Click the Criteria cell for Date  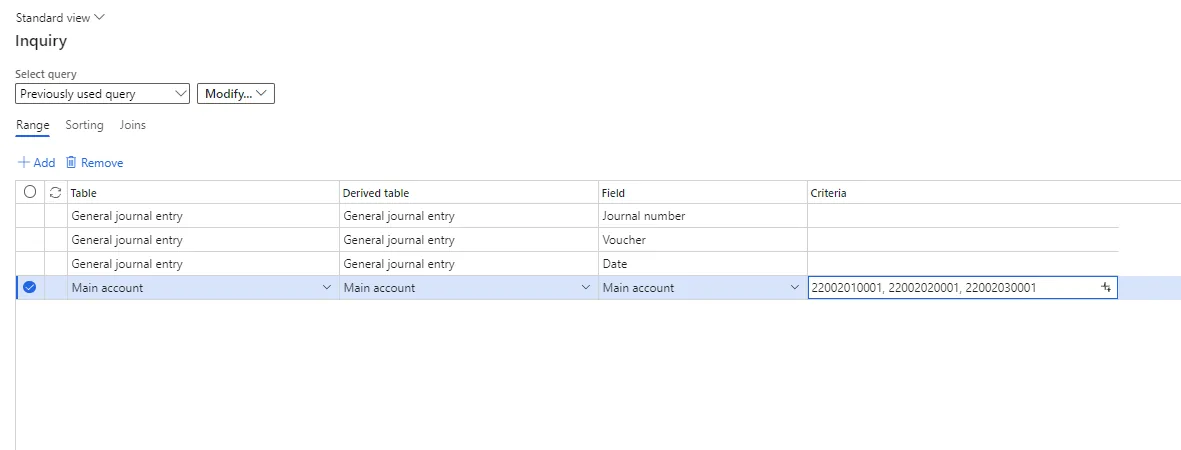963,264
